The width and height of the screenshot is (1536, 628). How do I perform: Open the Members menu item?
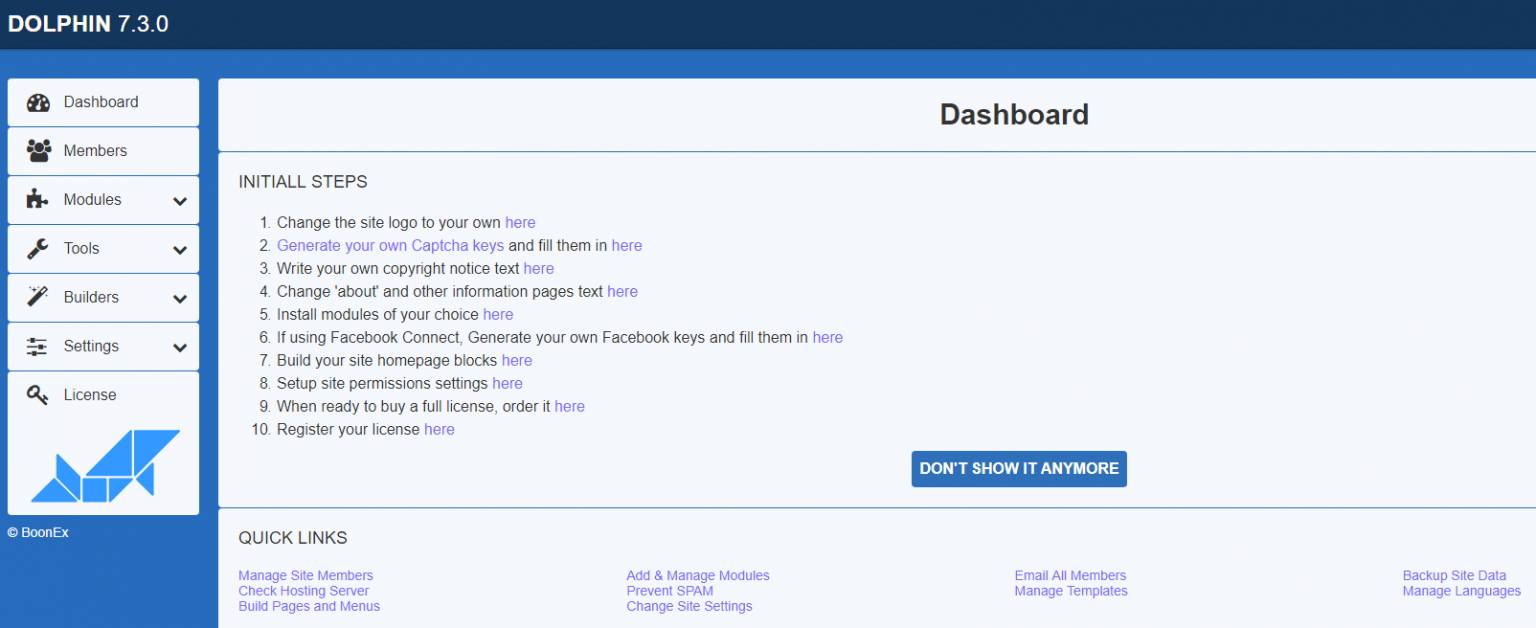pos(95,151)
